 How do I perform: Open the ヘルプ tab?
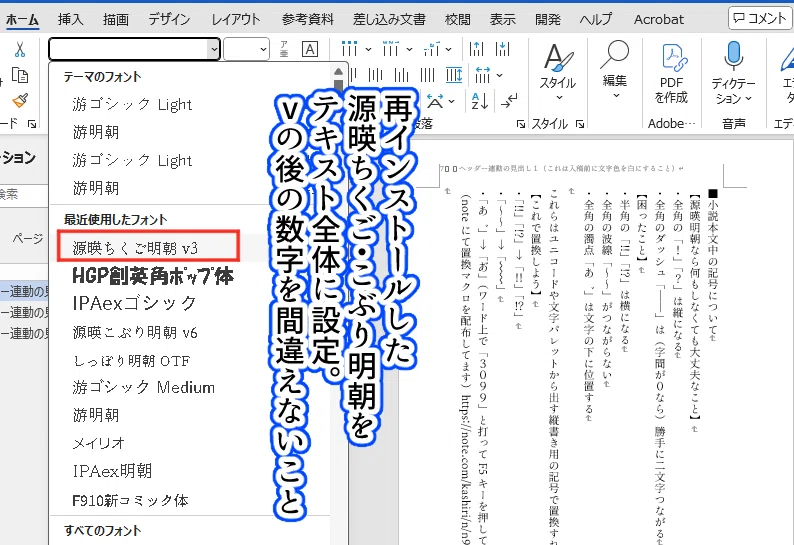click(x=596, y=19)
